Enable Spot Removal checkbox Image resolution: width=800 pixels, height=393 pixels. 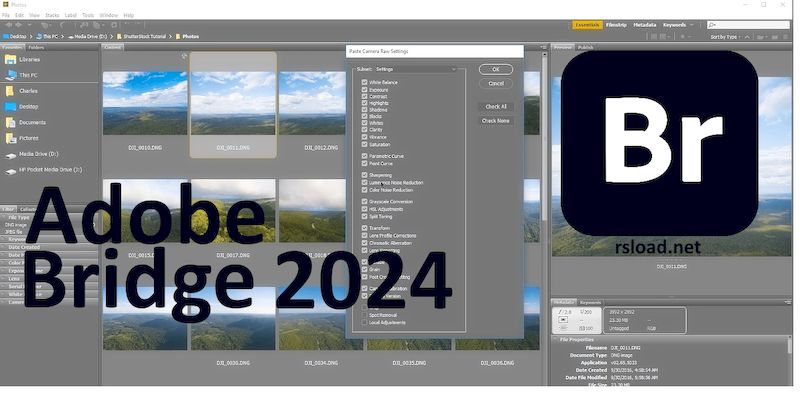[x=364, y=315]
